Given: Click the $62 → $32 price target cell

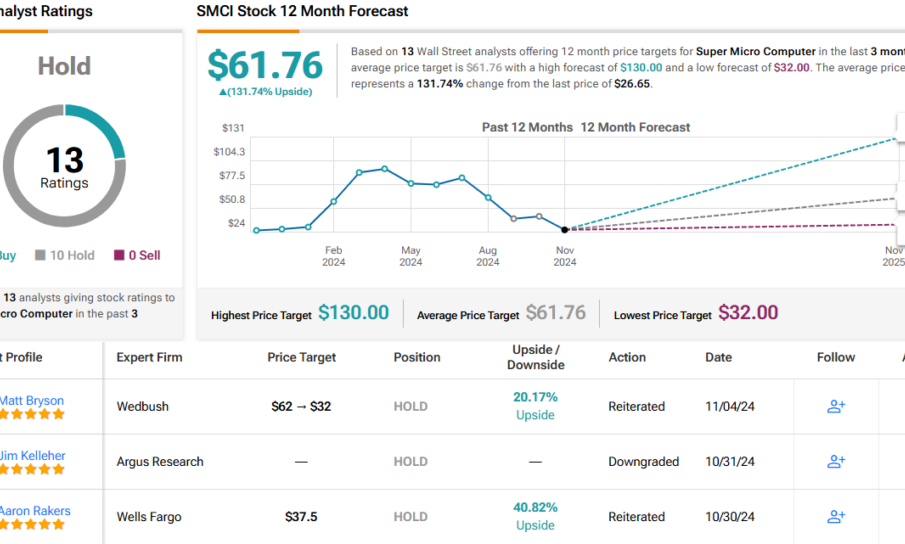Looking at the screenshot, I should tap(301, 406).
